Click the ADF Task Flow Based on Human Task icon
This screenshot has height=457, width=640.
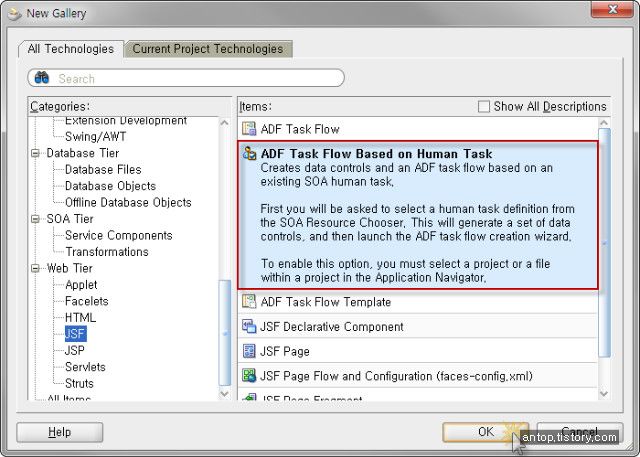pyautogui.click(x=249, y=153)
